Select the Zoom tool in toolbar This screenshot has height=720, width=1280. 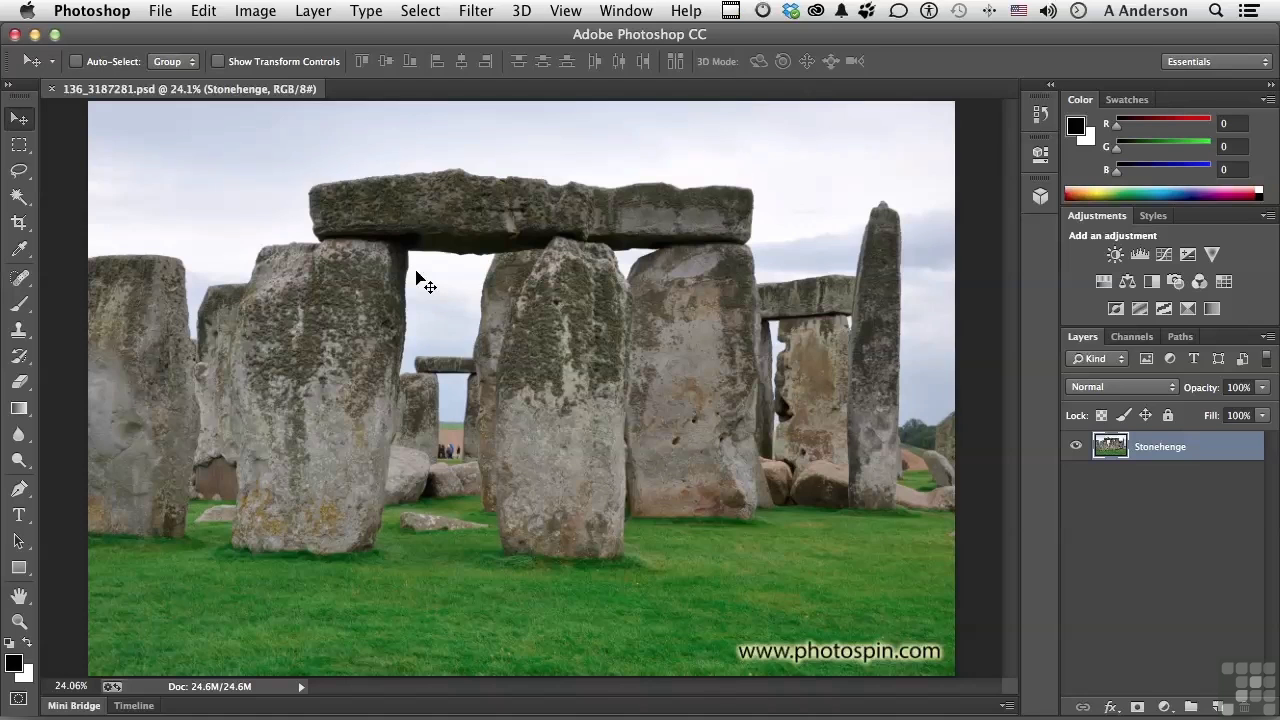pos(19,622)
